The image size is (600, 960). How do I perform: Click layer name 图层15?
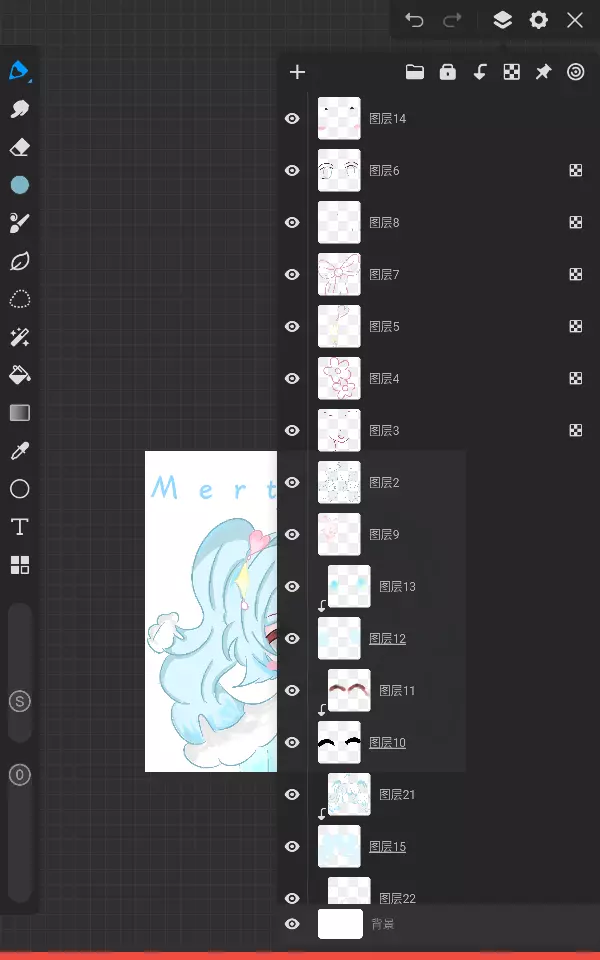388,847
